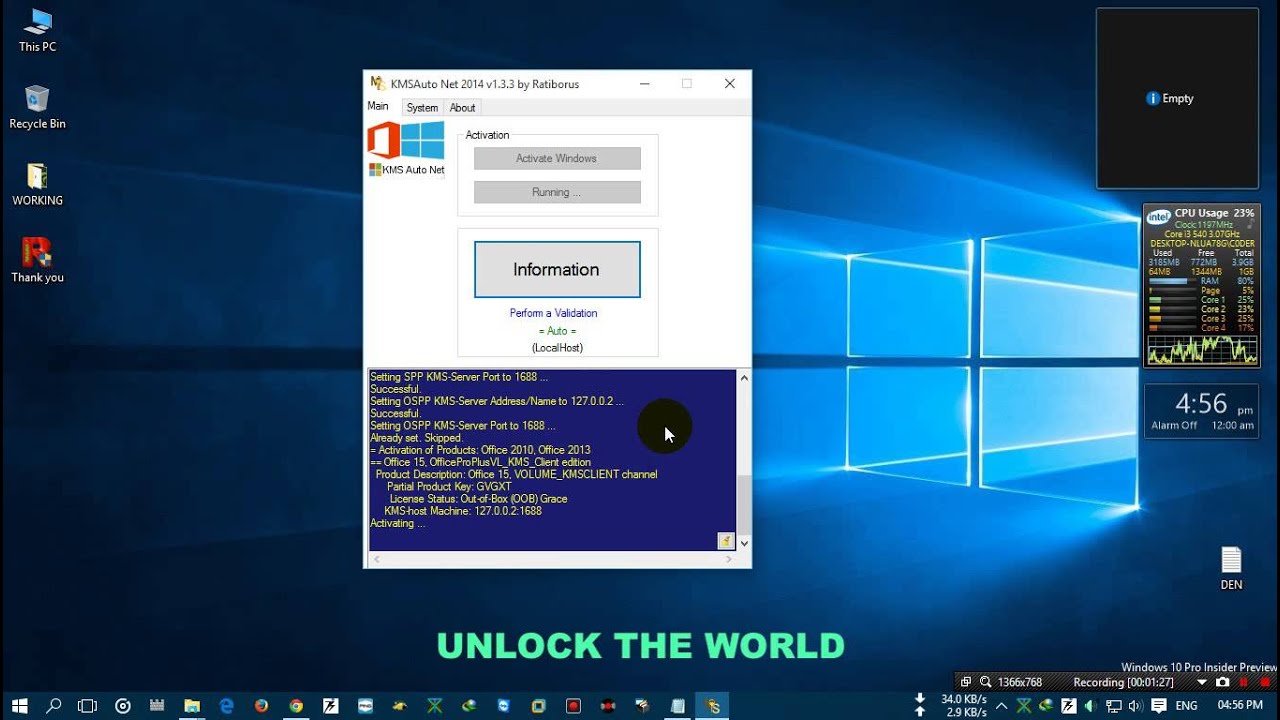
Task: Open the System tab in KMSAuto
Action: (x=422, y=108)
